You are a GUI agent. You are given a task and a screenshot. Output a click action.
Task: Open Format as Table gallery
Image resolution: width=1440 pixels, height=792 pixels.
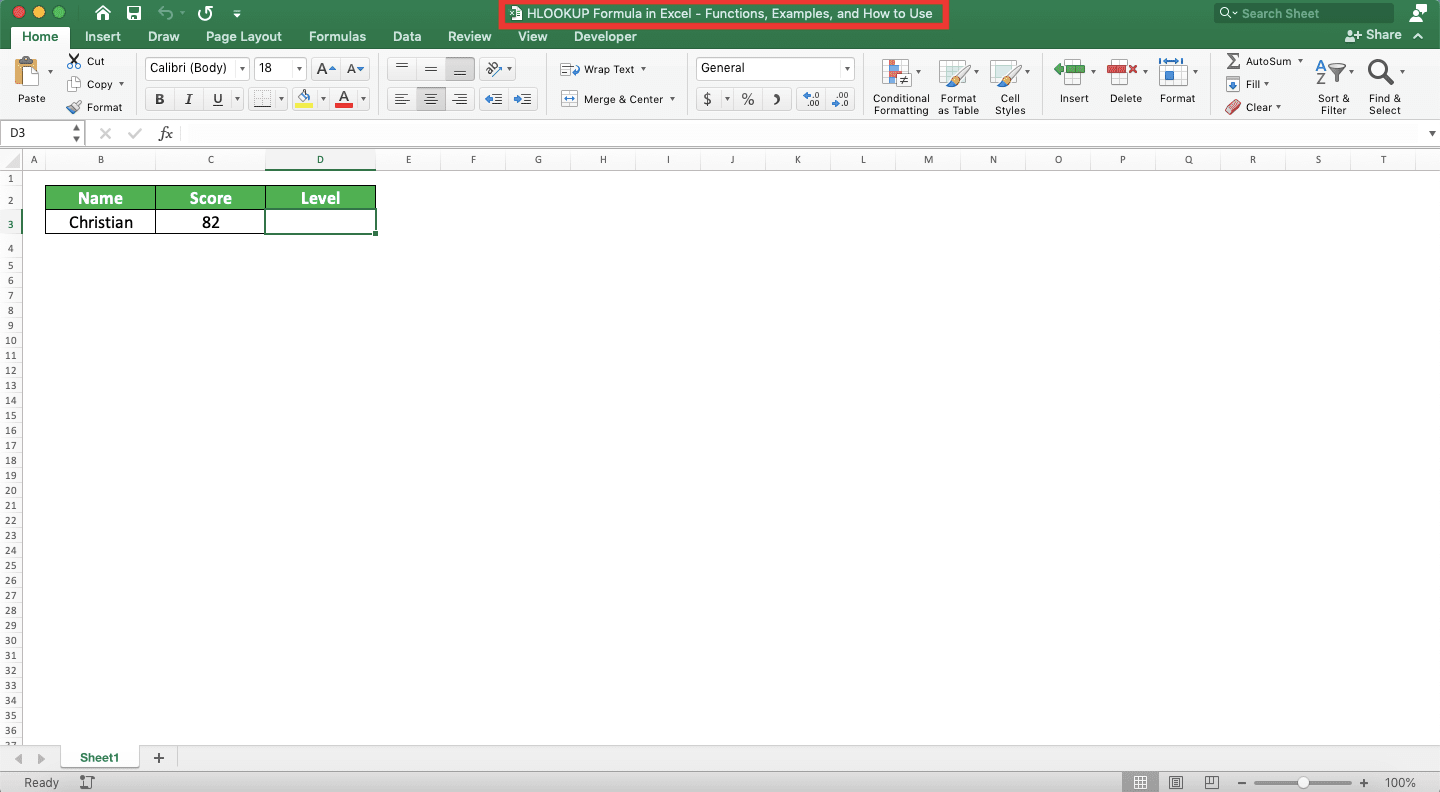point(958,86)
